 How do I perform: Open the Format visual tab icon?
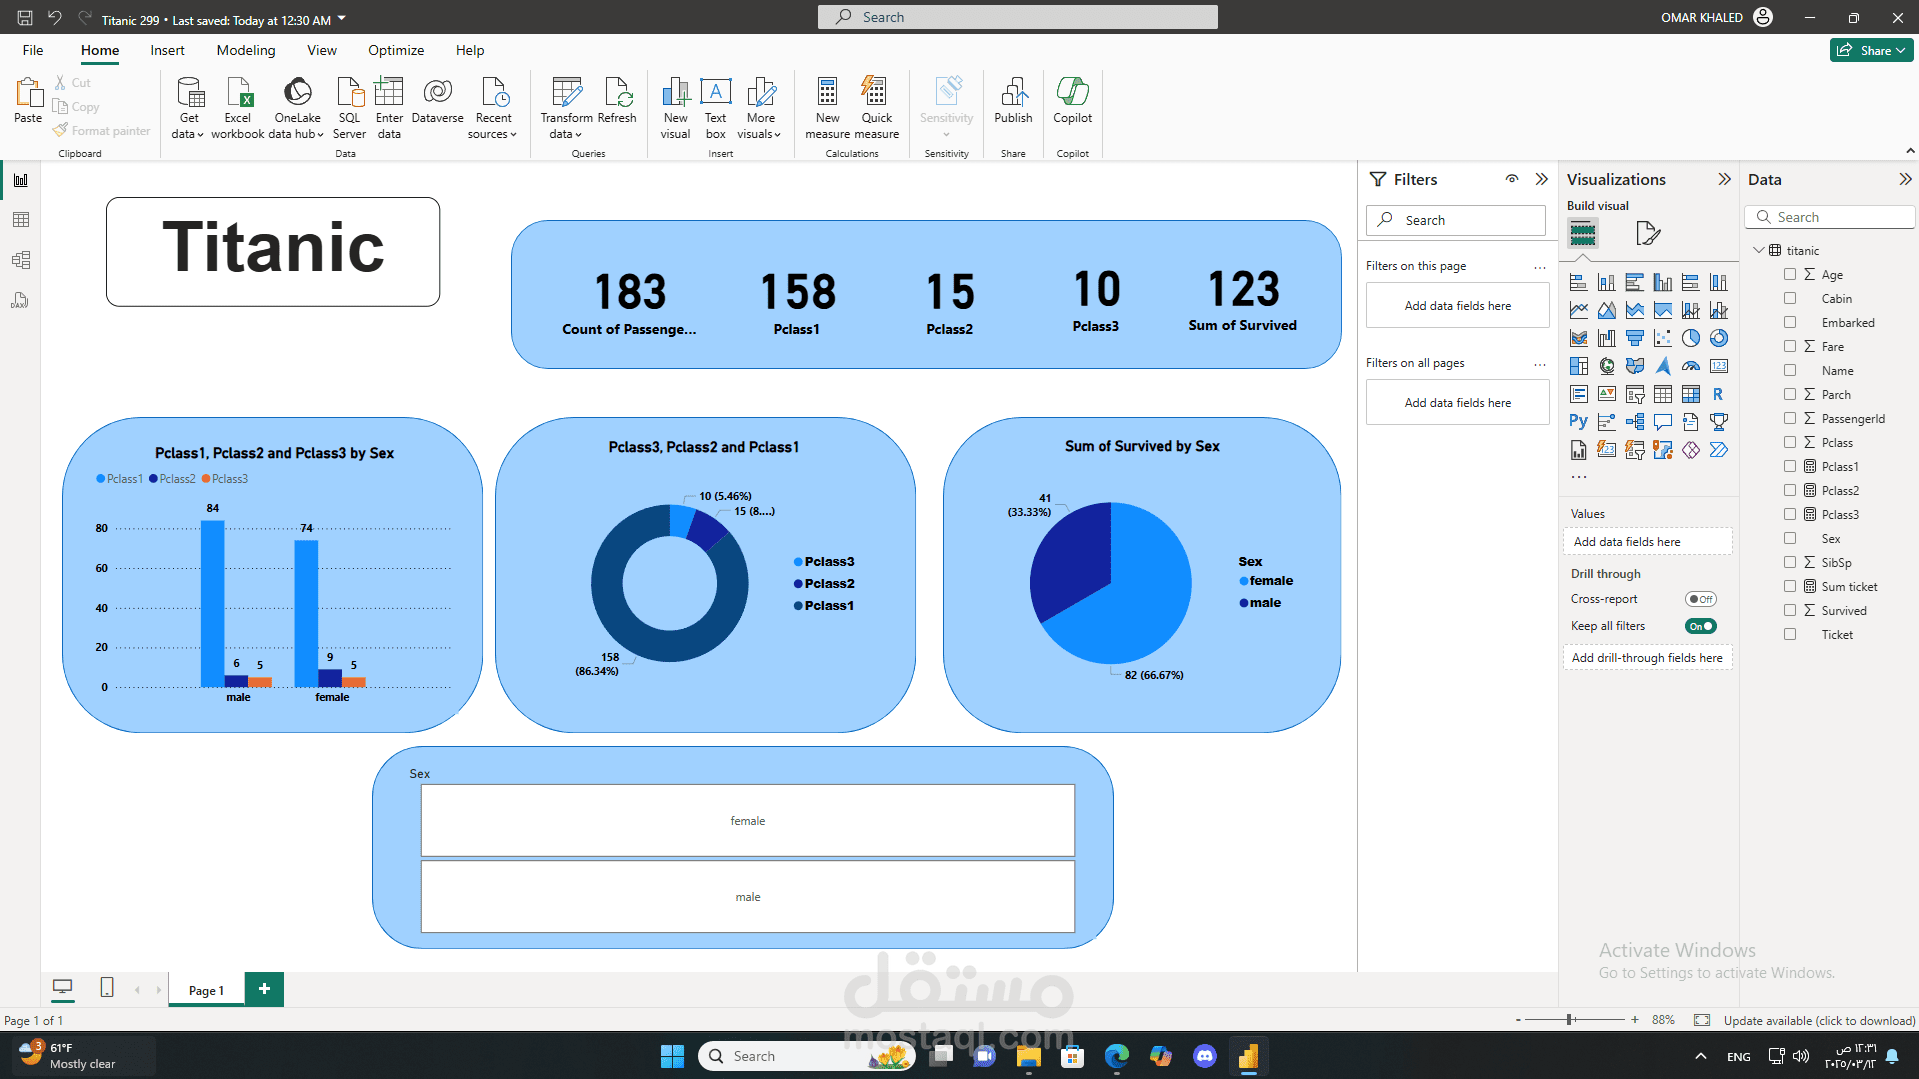1647,233
